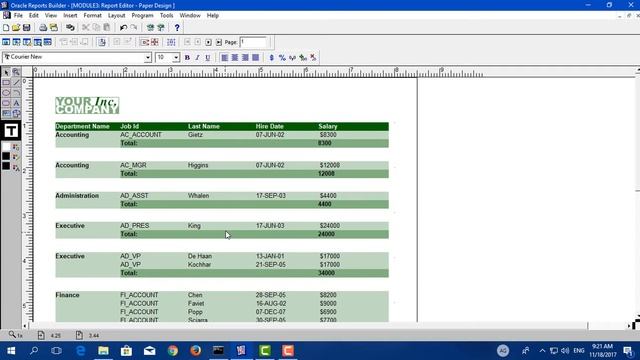The image size is (640, 360).
Task: Click the taskbar Search button
Action: 34,351
